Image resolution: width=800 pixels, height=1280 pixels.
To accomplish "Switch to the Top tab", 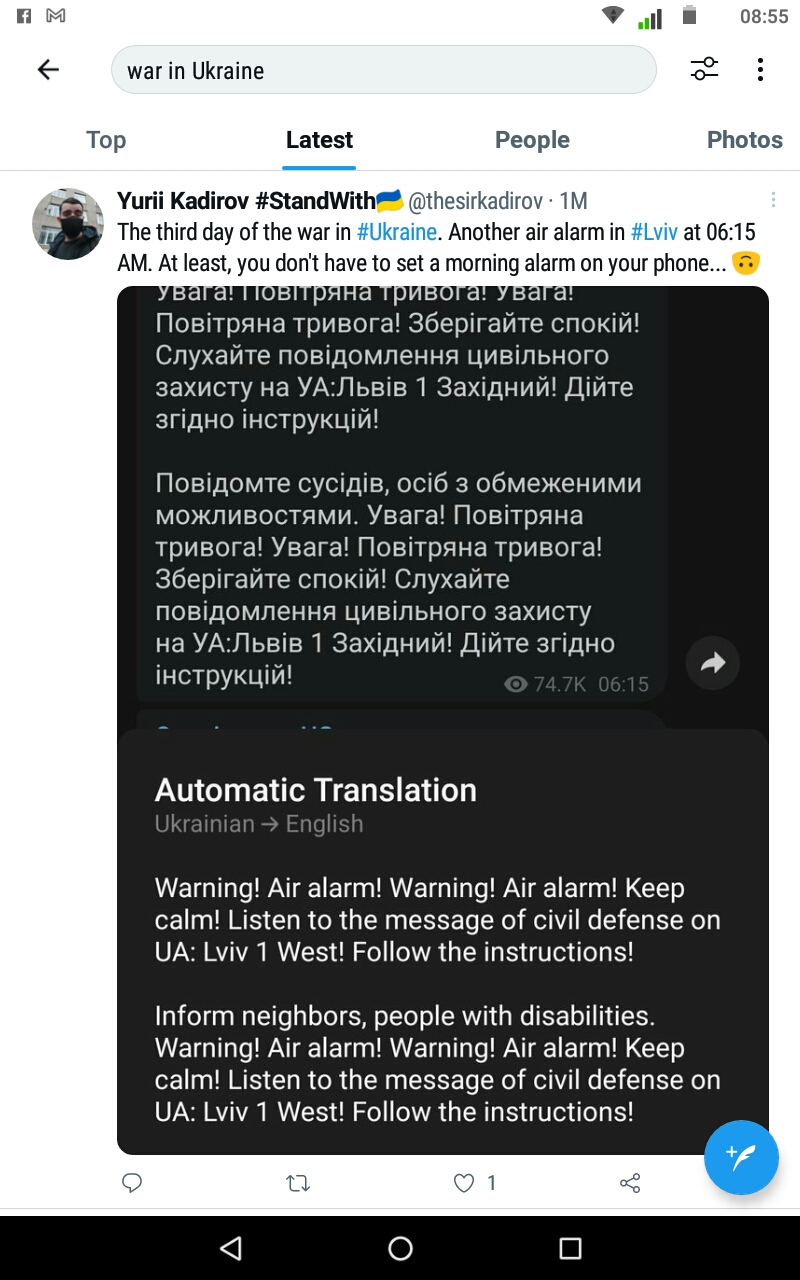I will [106, 140].
